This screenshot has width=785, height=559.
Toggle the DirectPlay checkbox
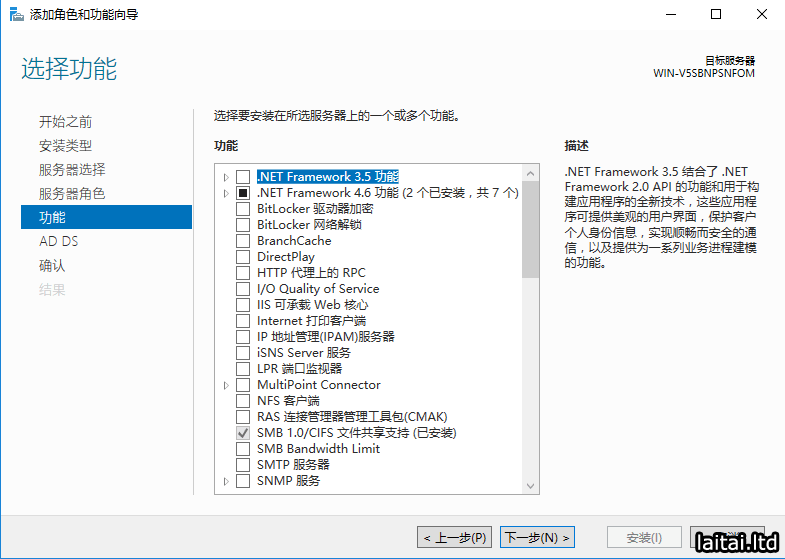pos(243,257)
